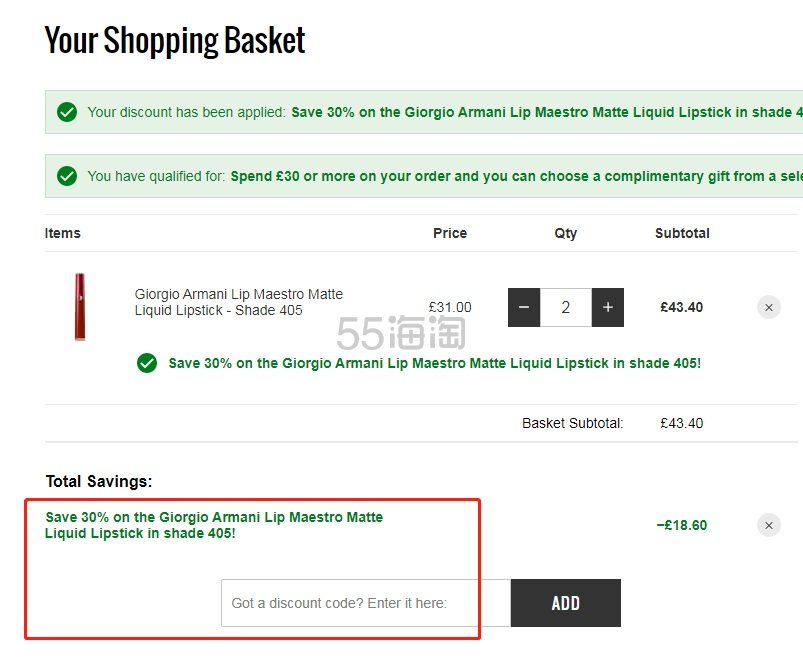Open the Save 30% discount banner text
The image size is (803, 665).
(547, 112)
